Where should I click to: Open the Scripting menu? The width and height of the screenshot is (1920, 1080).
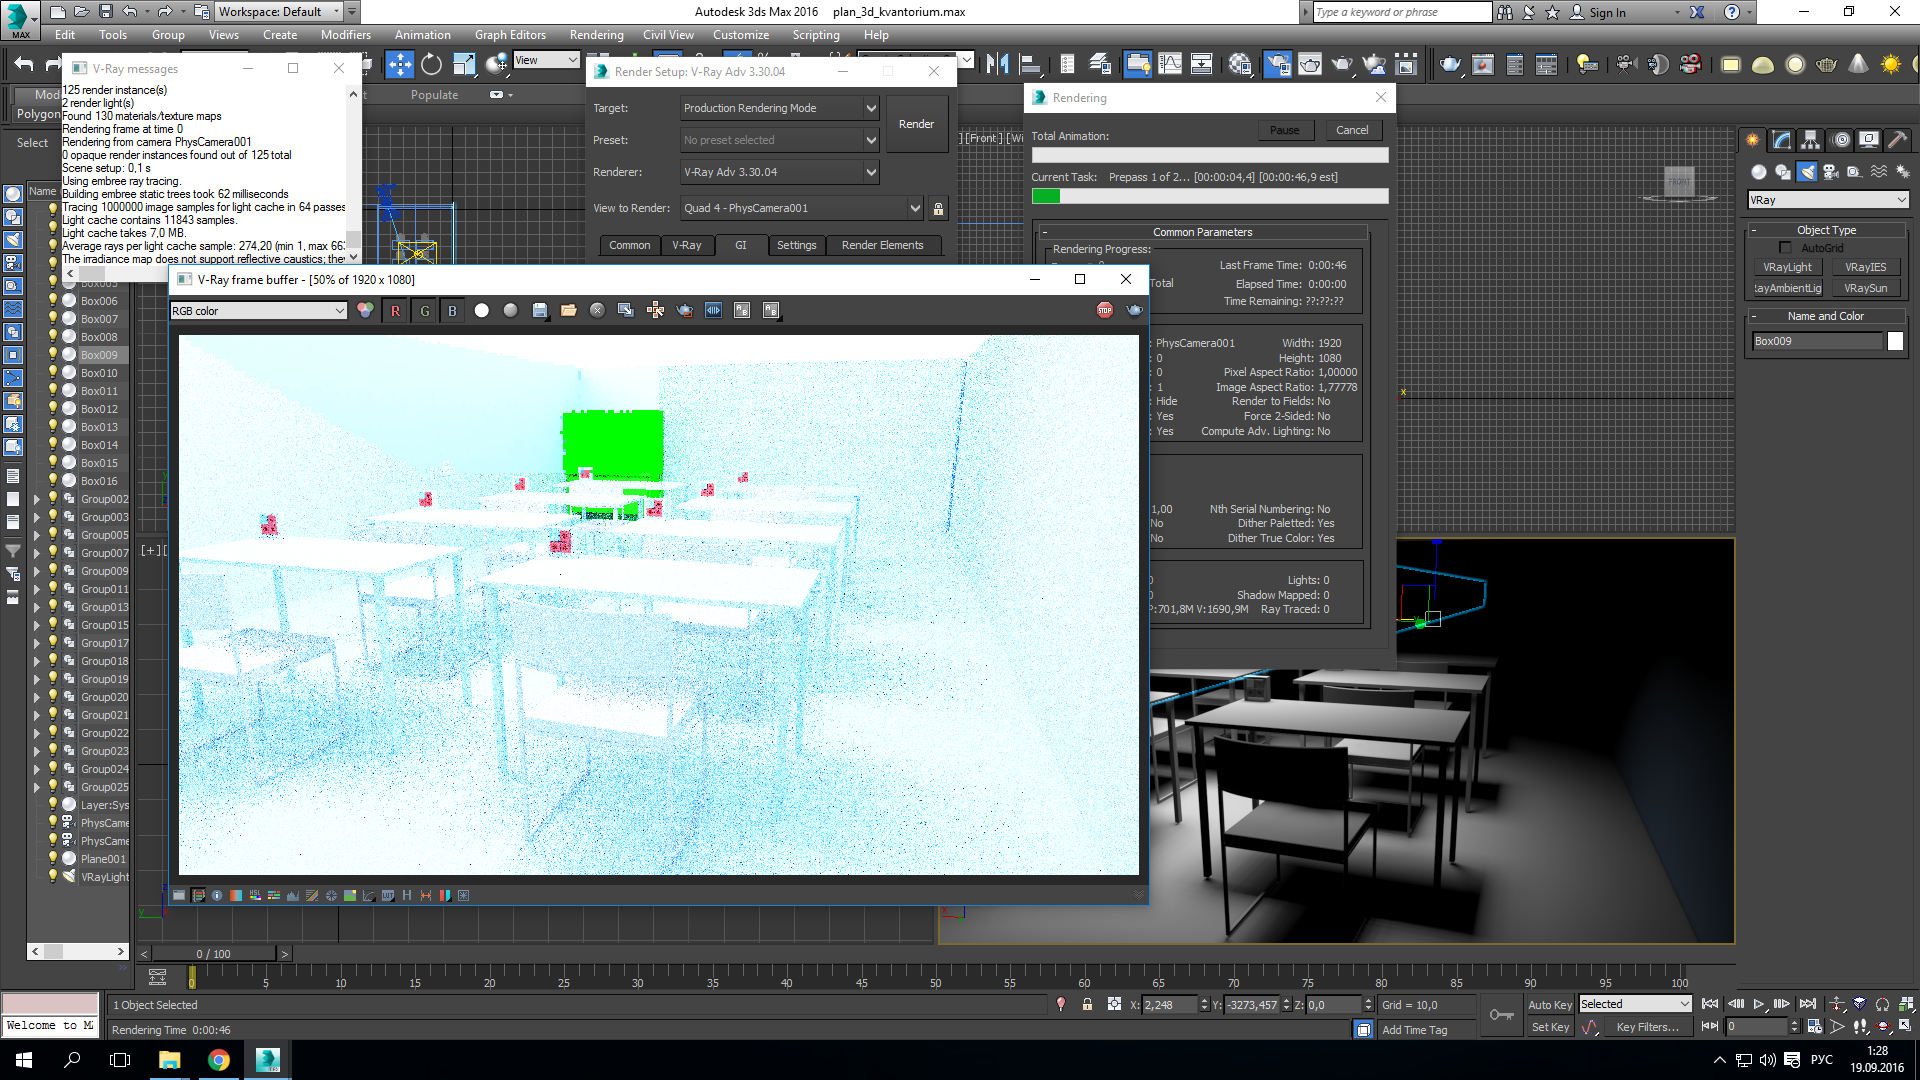(816, 35)
